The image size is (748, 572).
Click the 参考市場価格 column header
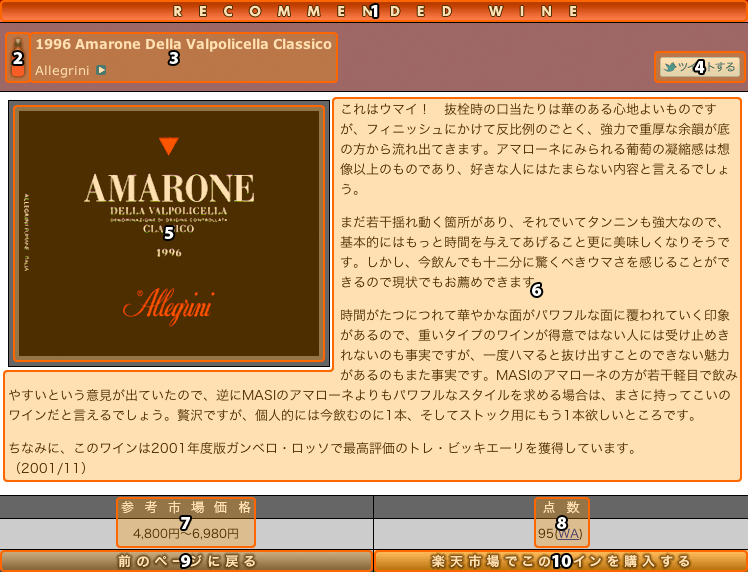186,507
